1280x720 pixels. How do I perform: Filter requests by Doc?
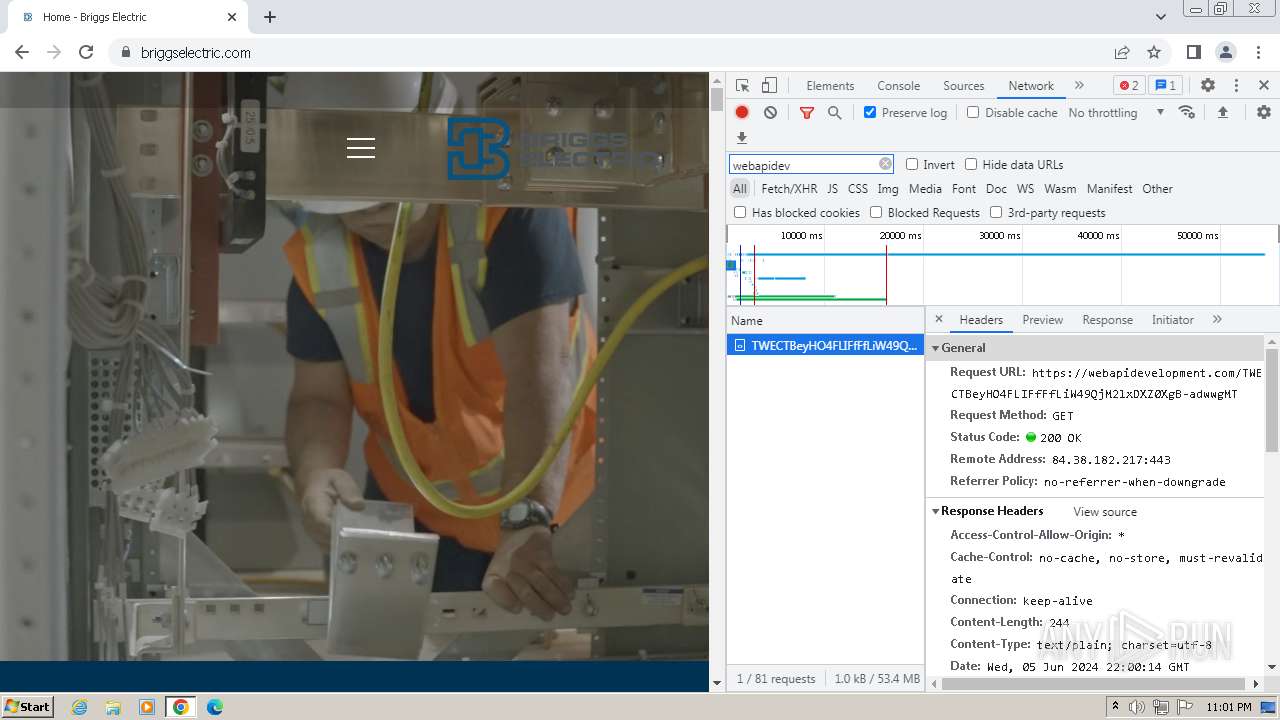(996, 188)
